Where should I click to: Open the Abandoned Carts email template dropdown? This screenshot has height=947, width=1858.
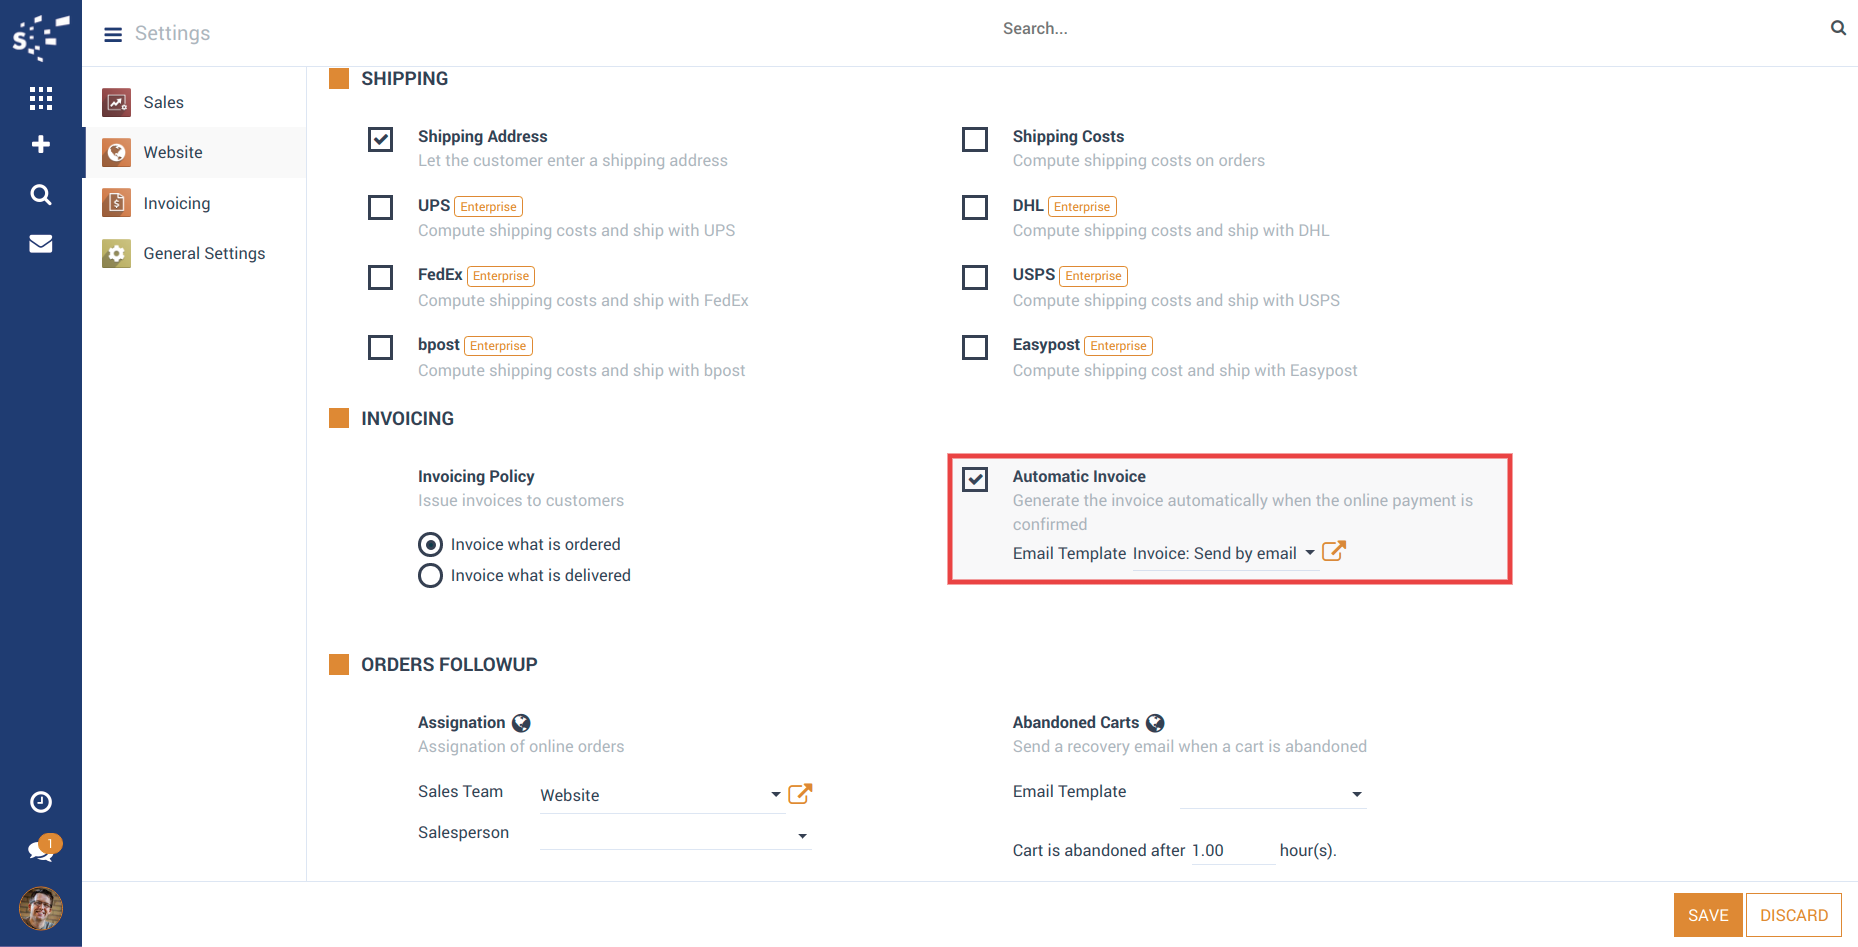1357,794
